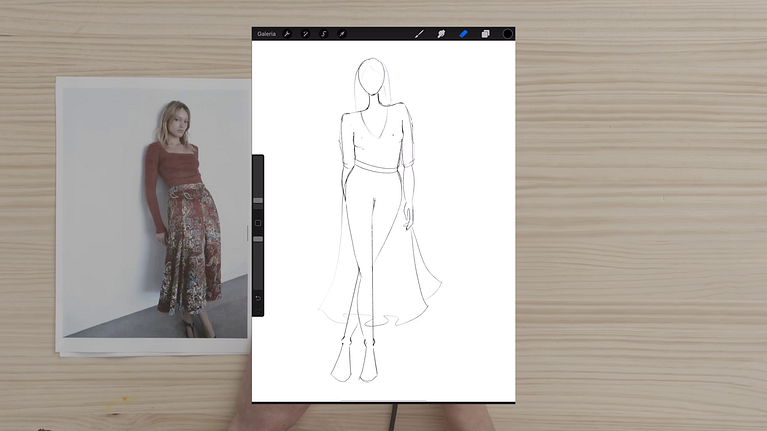Viewport: 767px width, 431px height.
Task: Select the Smudge finger tool
Action: (x=441, y=34)
